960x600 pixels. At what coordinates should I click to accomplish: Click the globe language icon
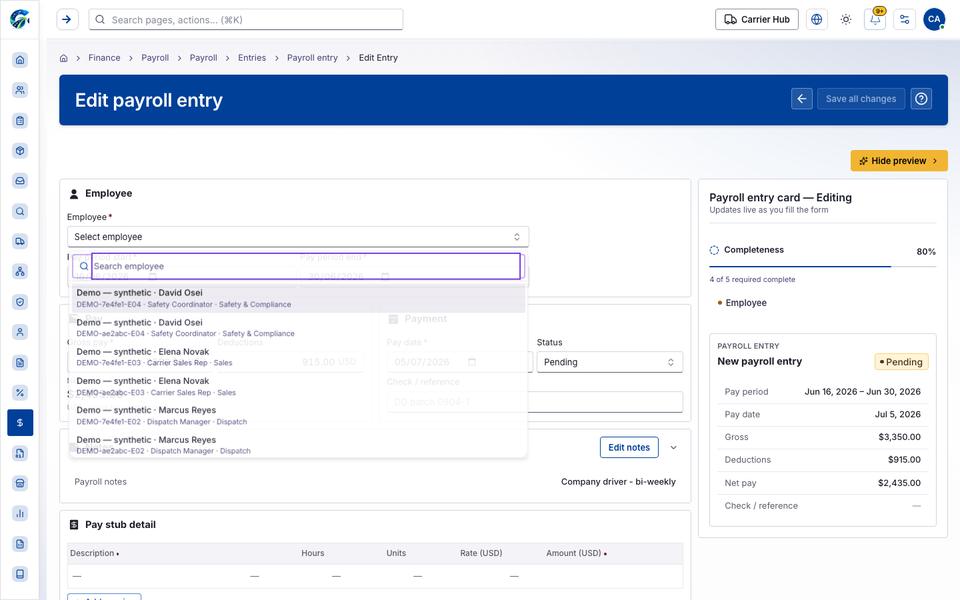point(816,20)
